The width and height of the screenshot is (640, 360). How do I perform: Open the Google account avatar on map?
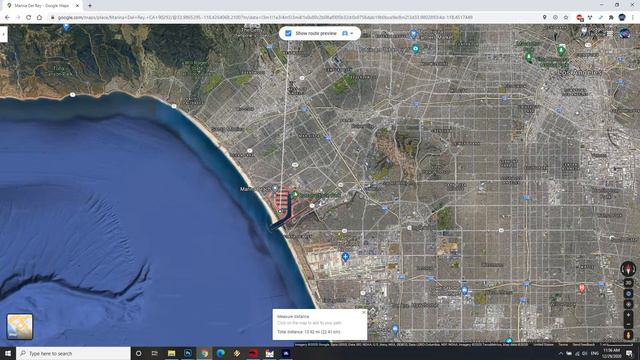point(624,33)
